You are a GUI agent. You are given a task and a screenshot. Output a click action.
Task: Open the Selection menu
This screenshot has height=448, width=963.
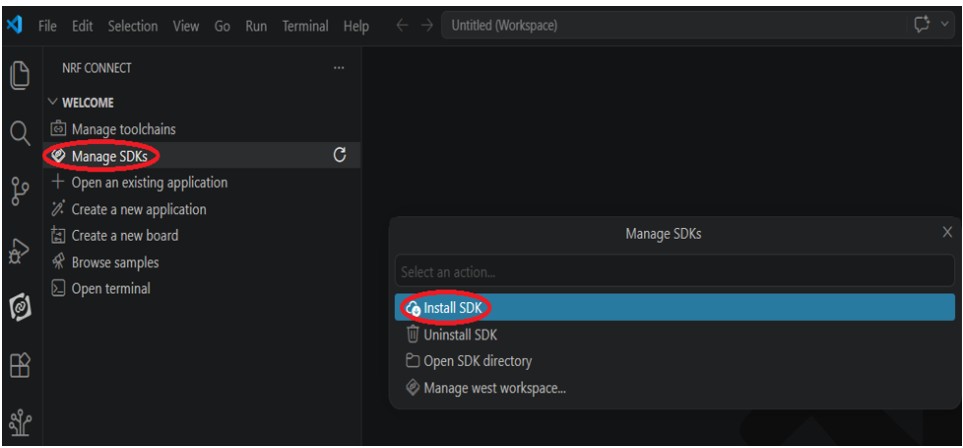click(133, 26)
